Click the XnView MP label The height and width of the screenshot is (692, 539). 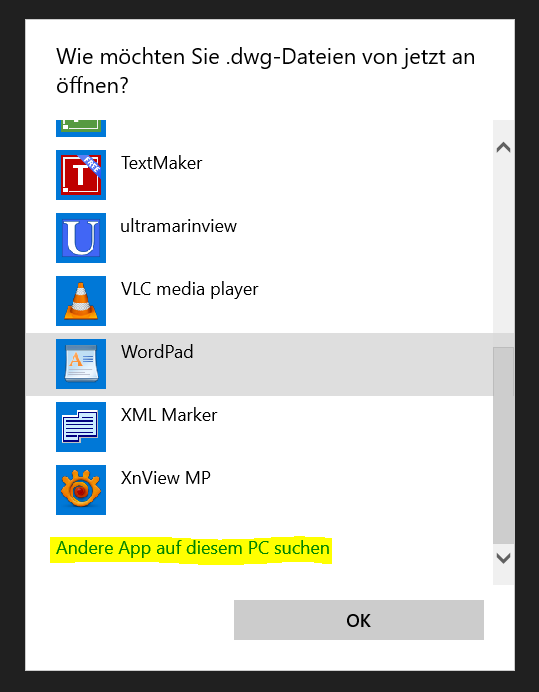(x=166, y=478)
